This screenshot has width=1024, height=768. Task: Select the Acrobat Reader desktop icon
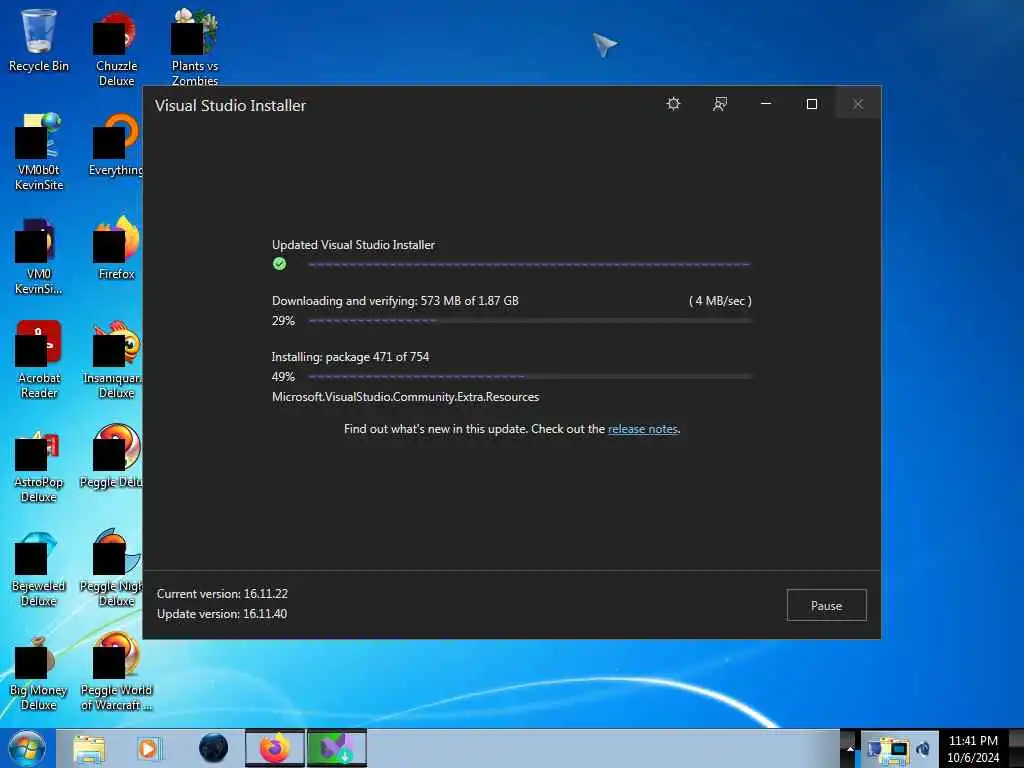(x=39, y=360)
